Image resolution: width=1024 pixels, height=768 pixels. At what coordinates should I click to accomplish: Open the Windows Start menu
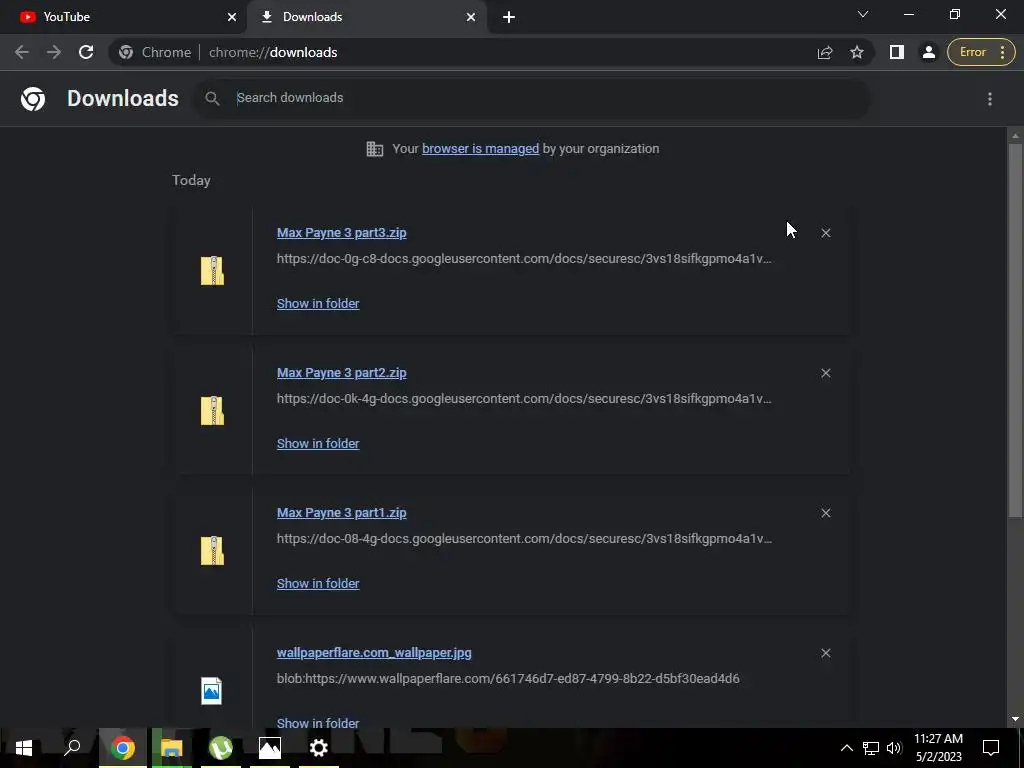click(24, 748)
